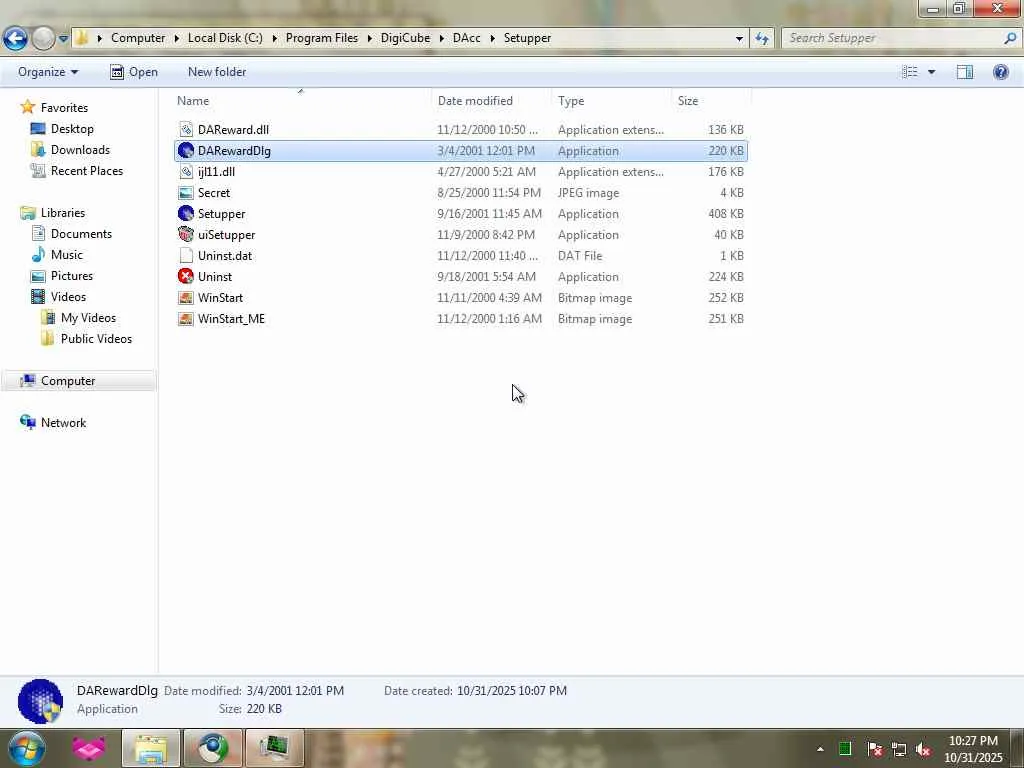Select the Uninst.dat file icon
Viewport: 1024px width, 768px height.
186,255
